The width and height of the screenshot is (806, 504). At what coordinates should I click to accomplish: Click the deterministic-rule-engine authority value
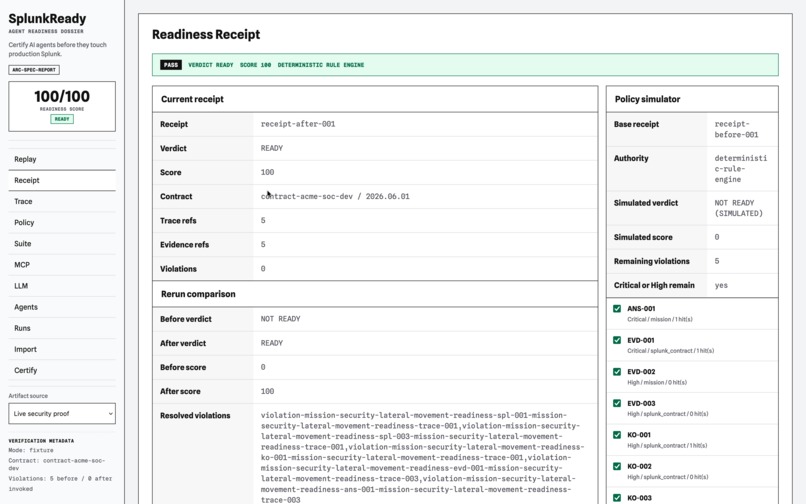(740, 169)
